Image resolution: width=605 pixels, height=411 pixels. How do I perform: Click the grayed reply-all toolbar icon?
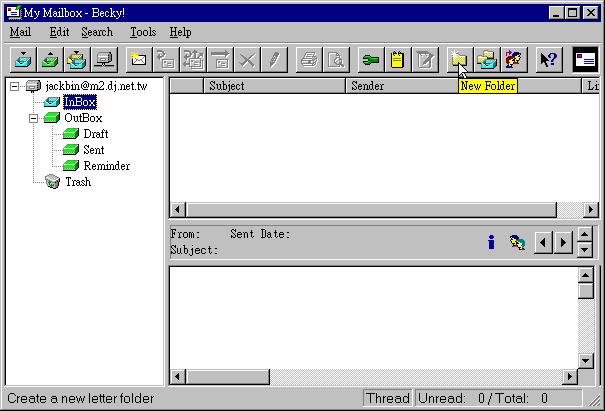coord(193,60)
